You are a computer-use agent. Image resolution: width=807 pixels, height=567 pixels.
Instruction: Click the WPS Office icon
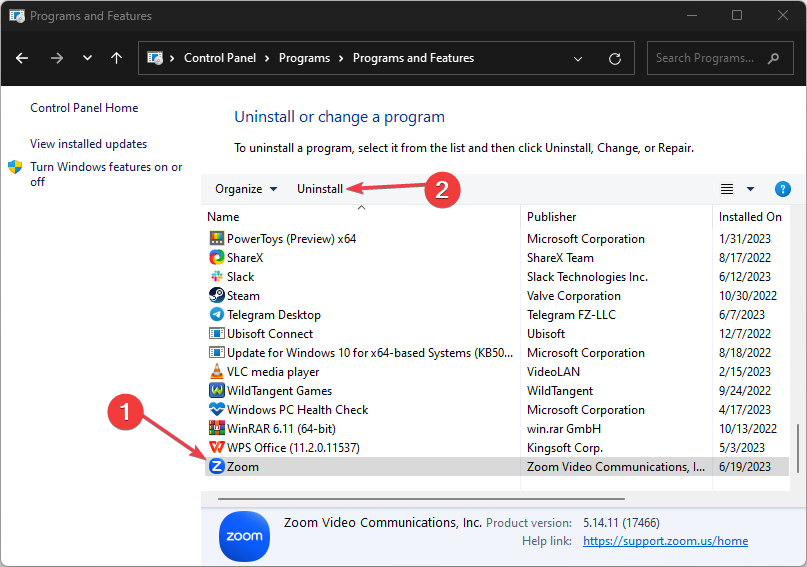click(x=217, y=447)
